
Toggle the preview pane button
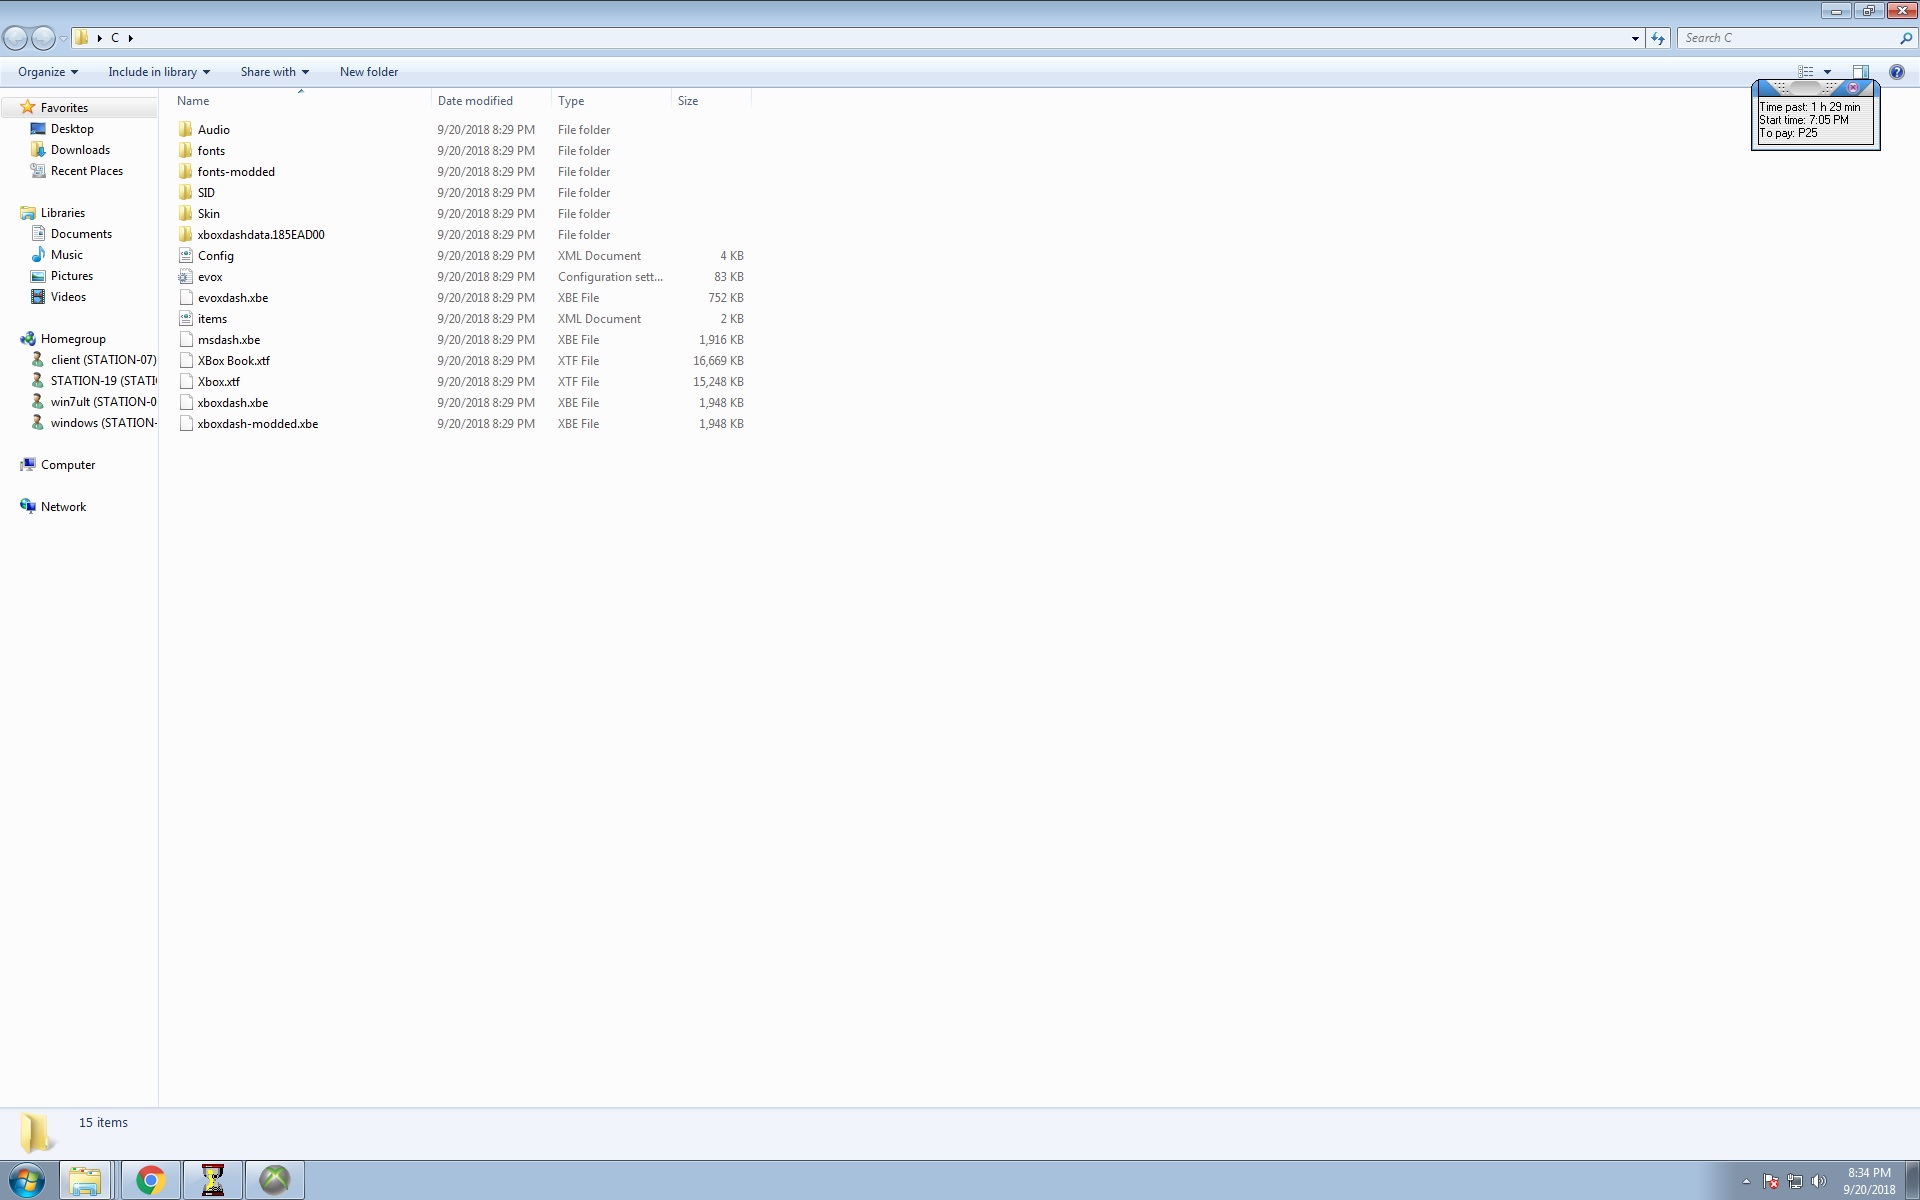pos(1860,72)
